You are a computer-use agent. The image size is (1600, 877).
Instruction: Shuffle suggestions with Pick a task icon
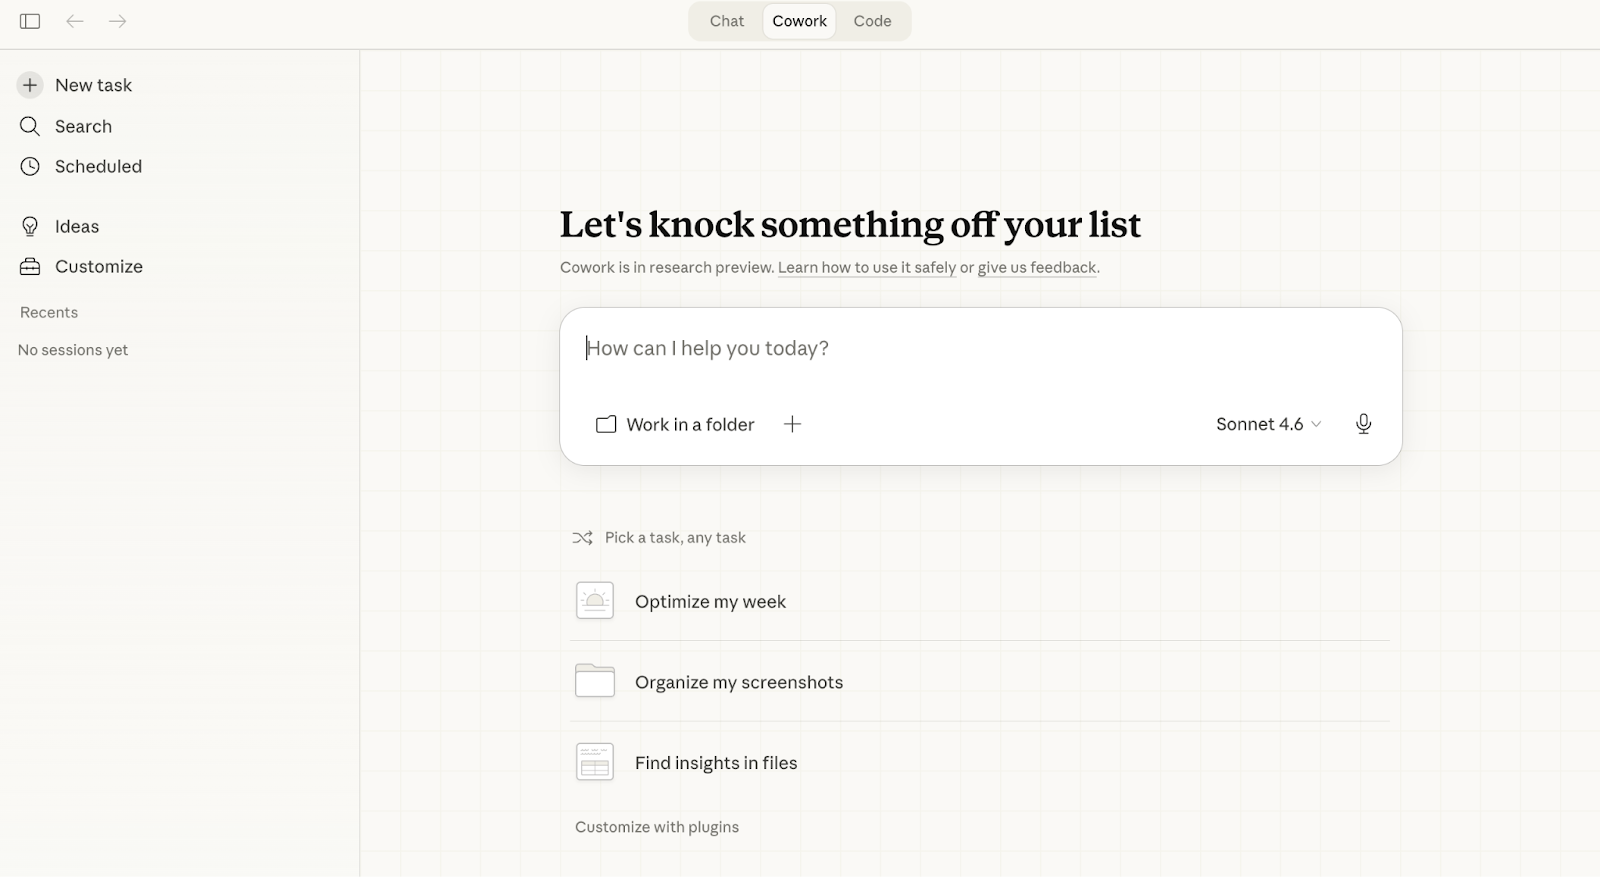point(582,538)
